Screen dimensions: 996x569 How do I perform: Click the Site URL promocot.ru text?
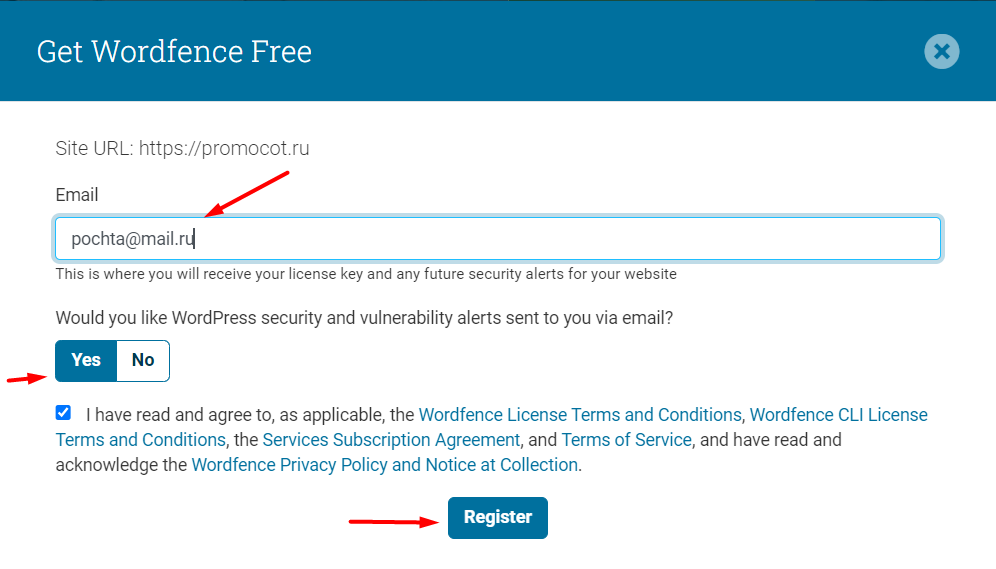(x=182, y=149)
